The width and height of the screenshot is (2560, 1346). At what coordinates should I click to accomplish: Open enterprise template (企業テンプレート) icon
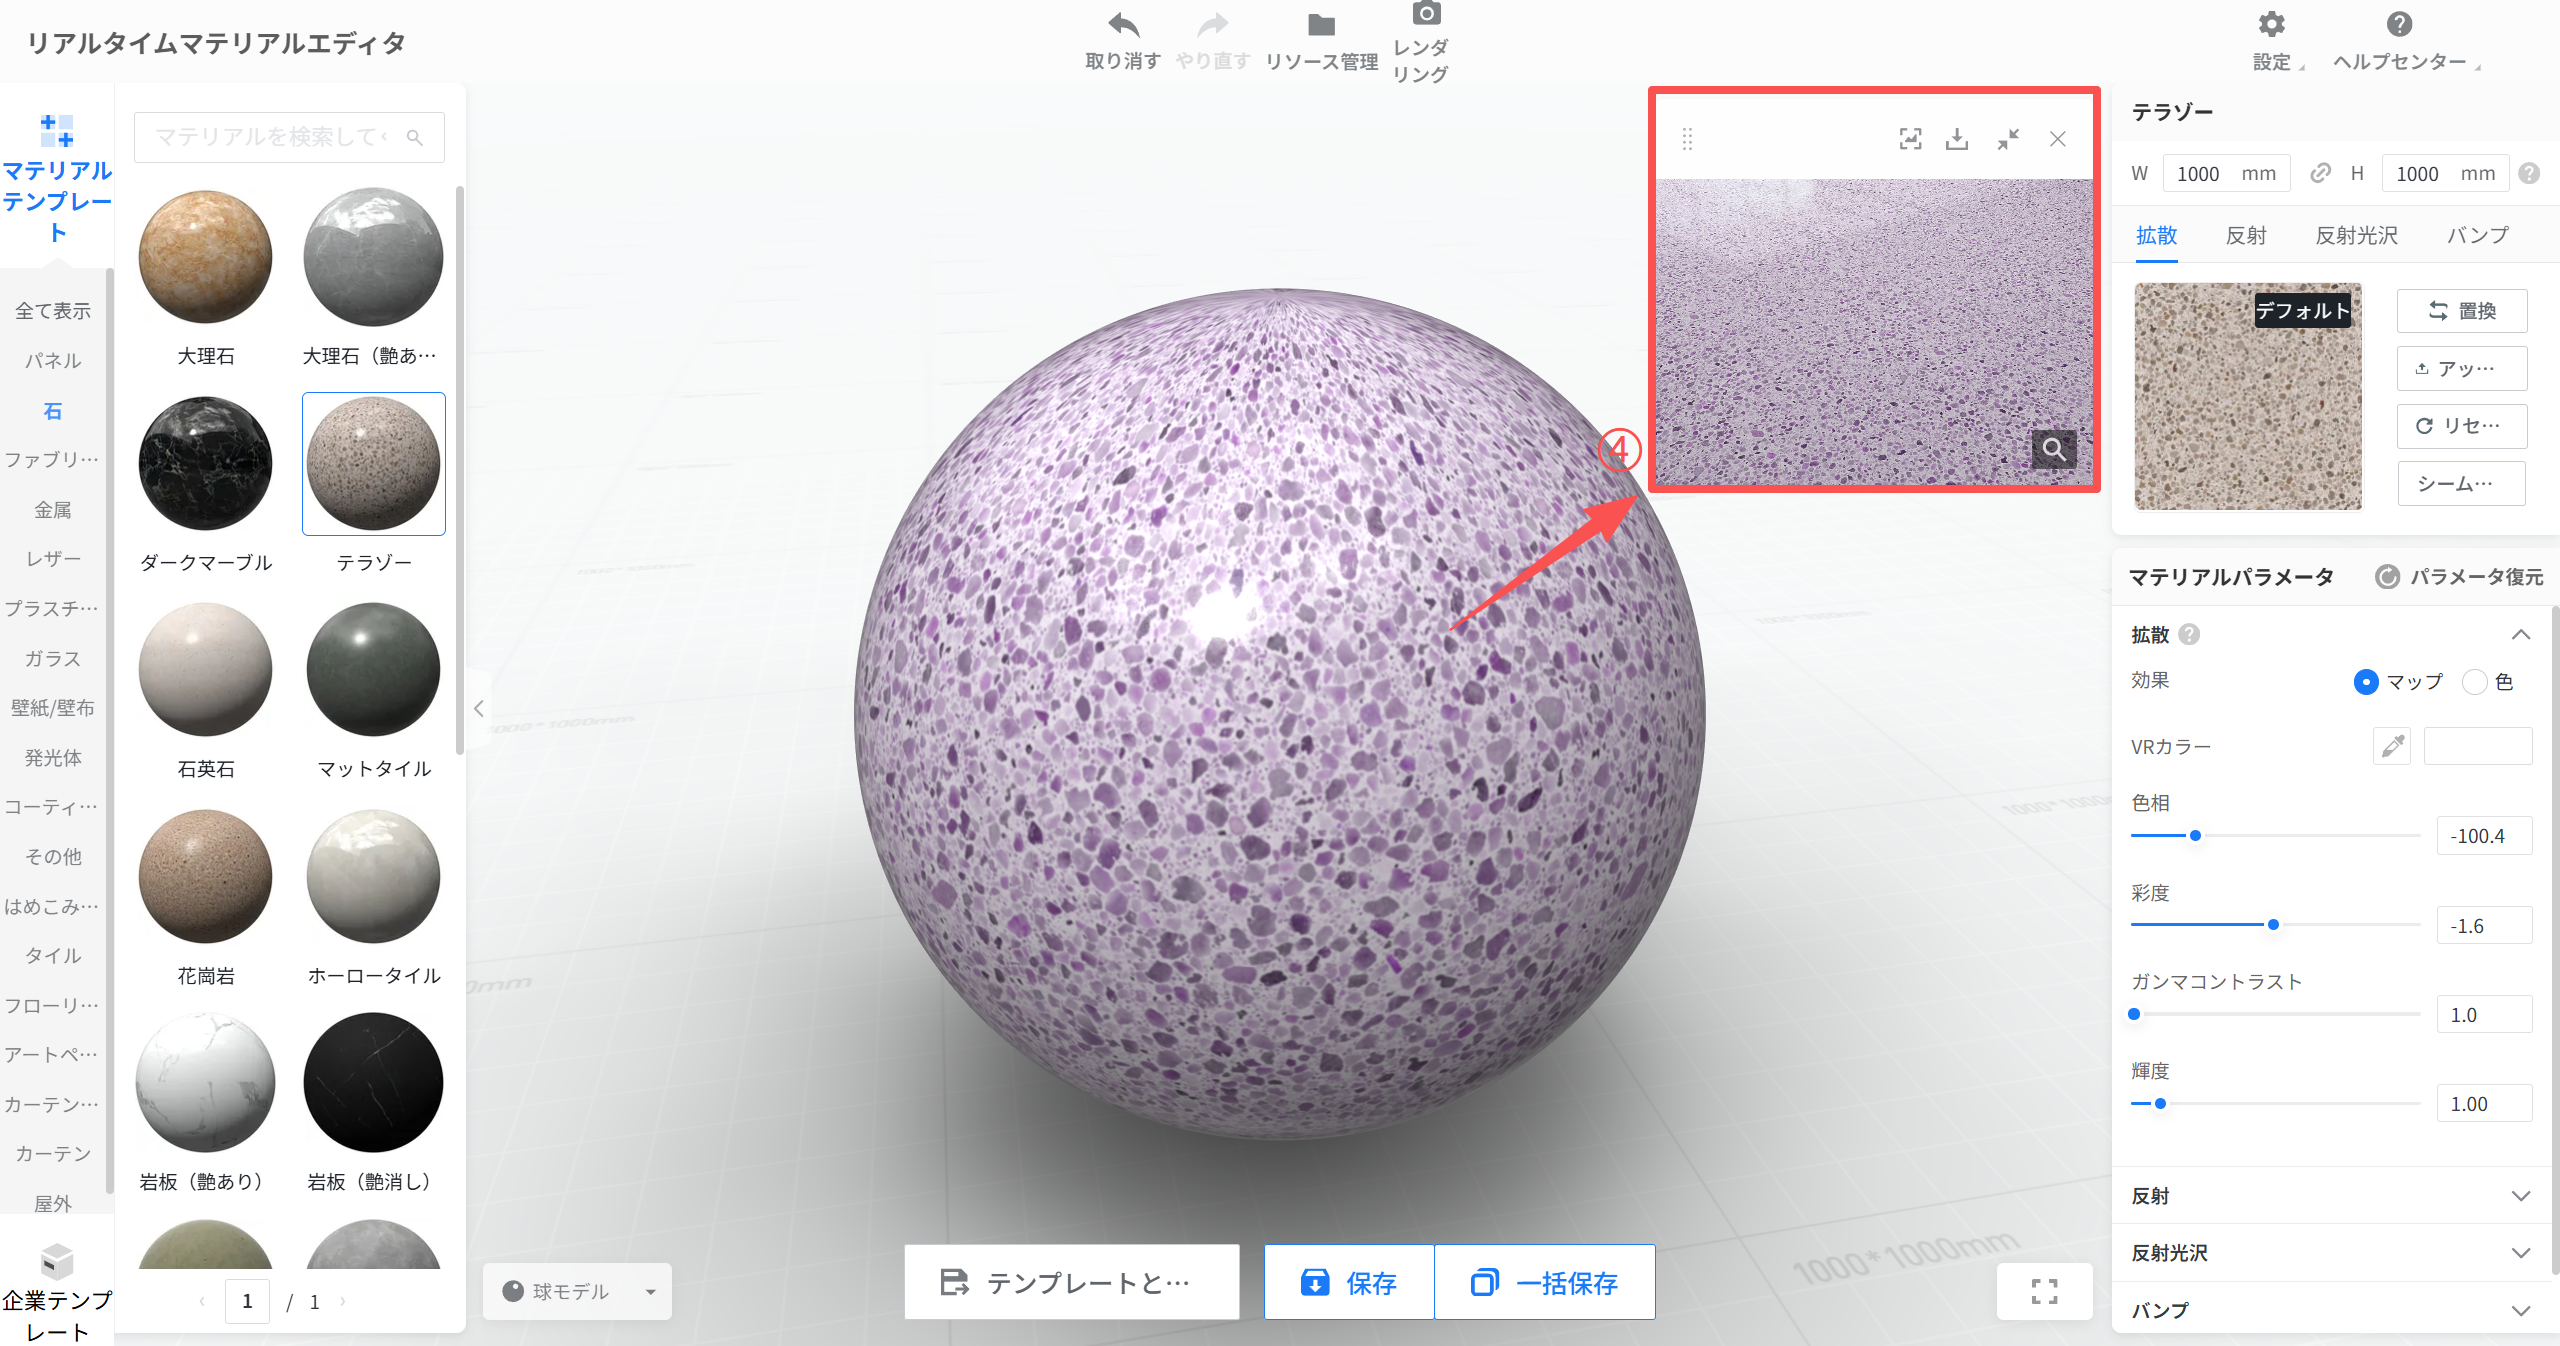coord(57,1262)
